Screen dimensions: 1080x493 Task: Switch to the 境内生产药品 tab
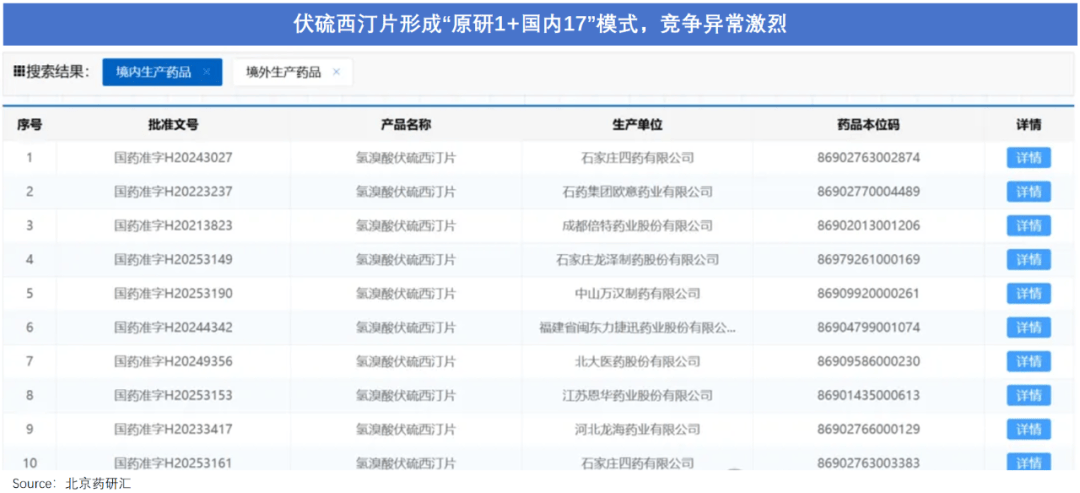pyautogui.click(x=163, y=72)
